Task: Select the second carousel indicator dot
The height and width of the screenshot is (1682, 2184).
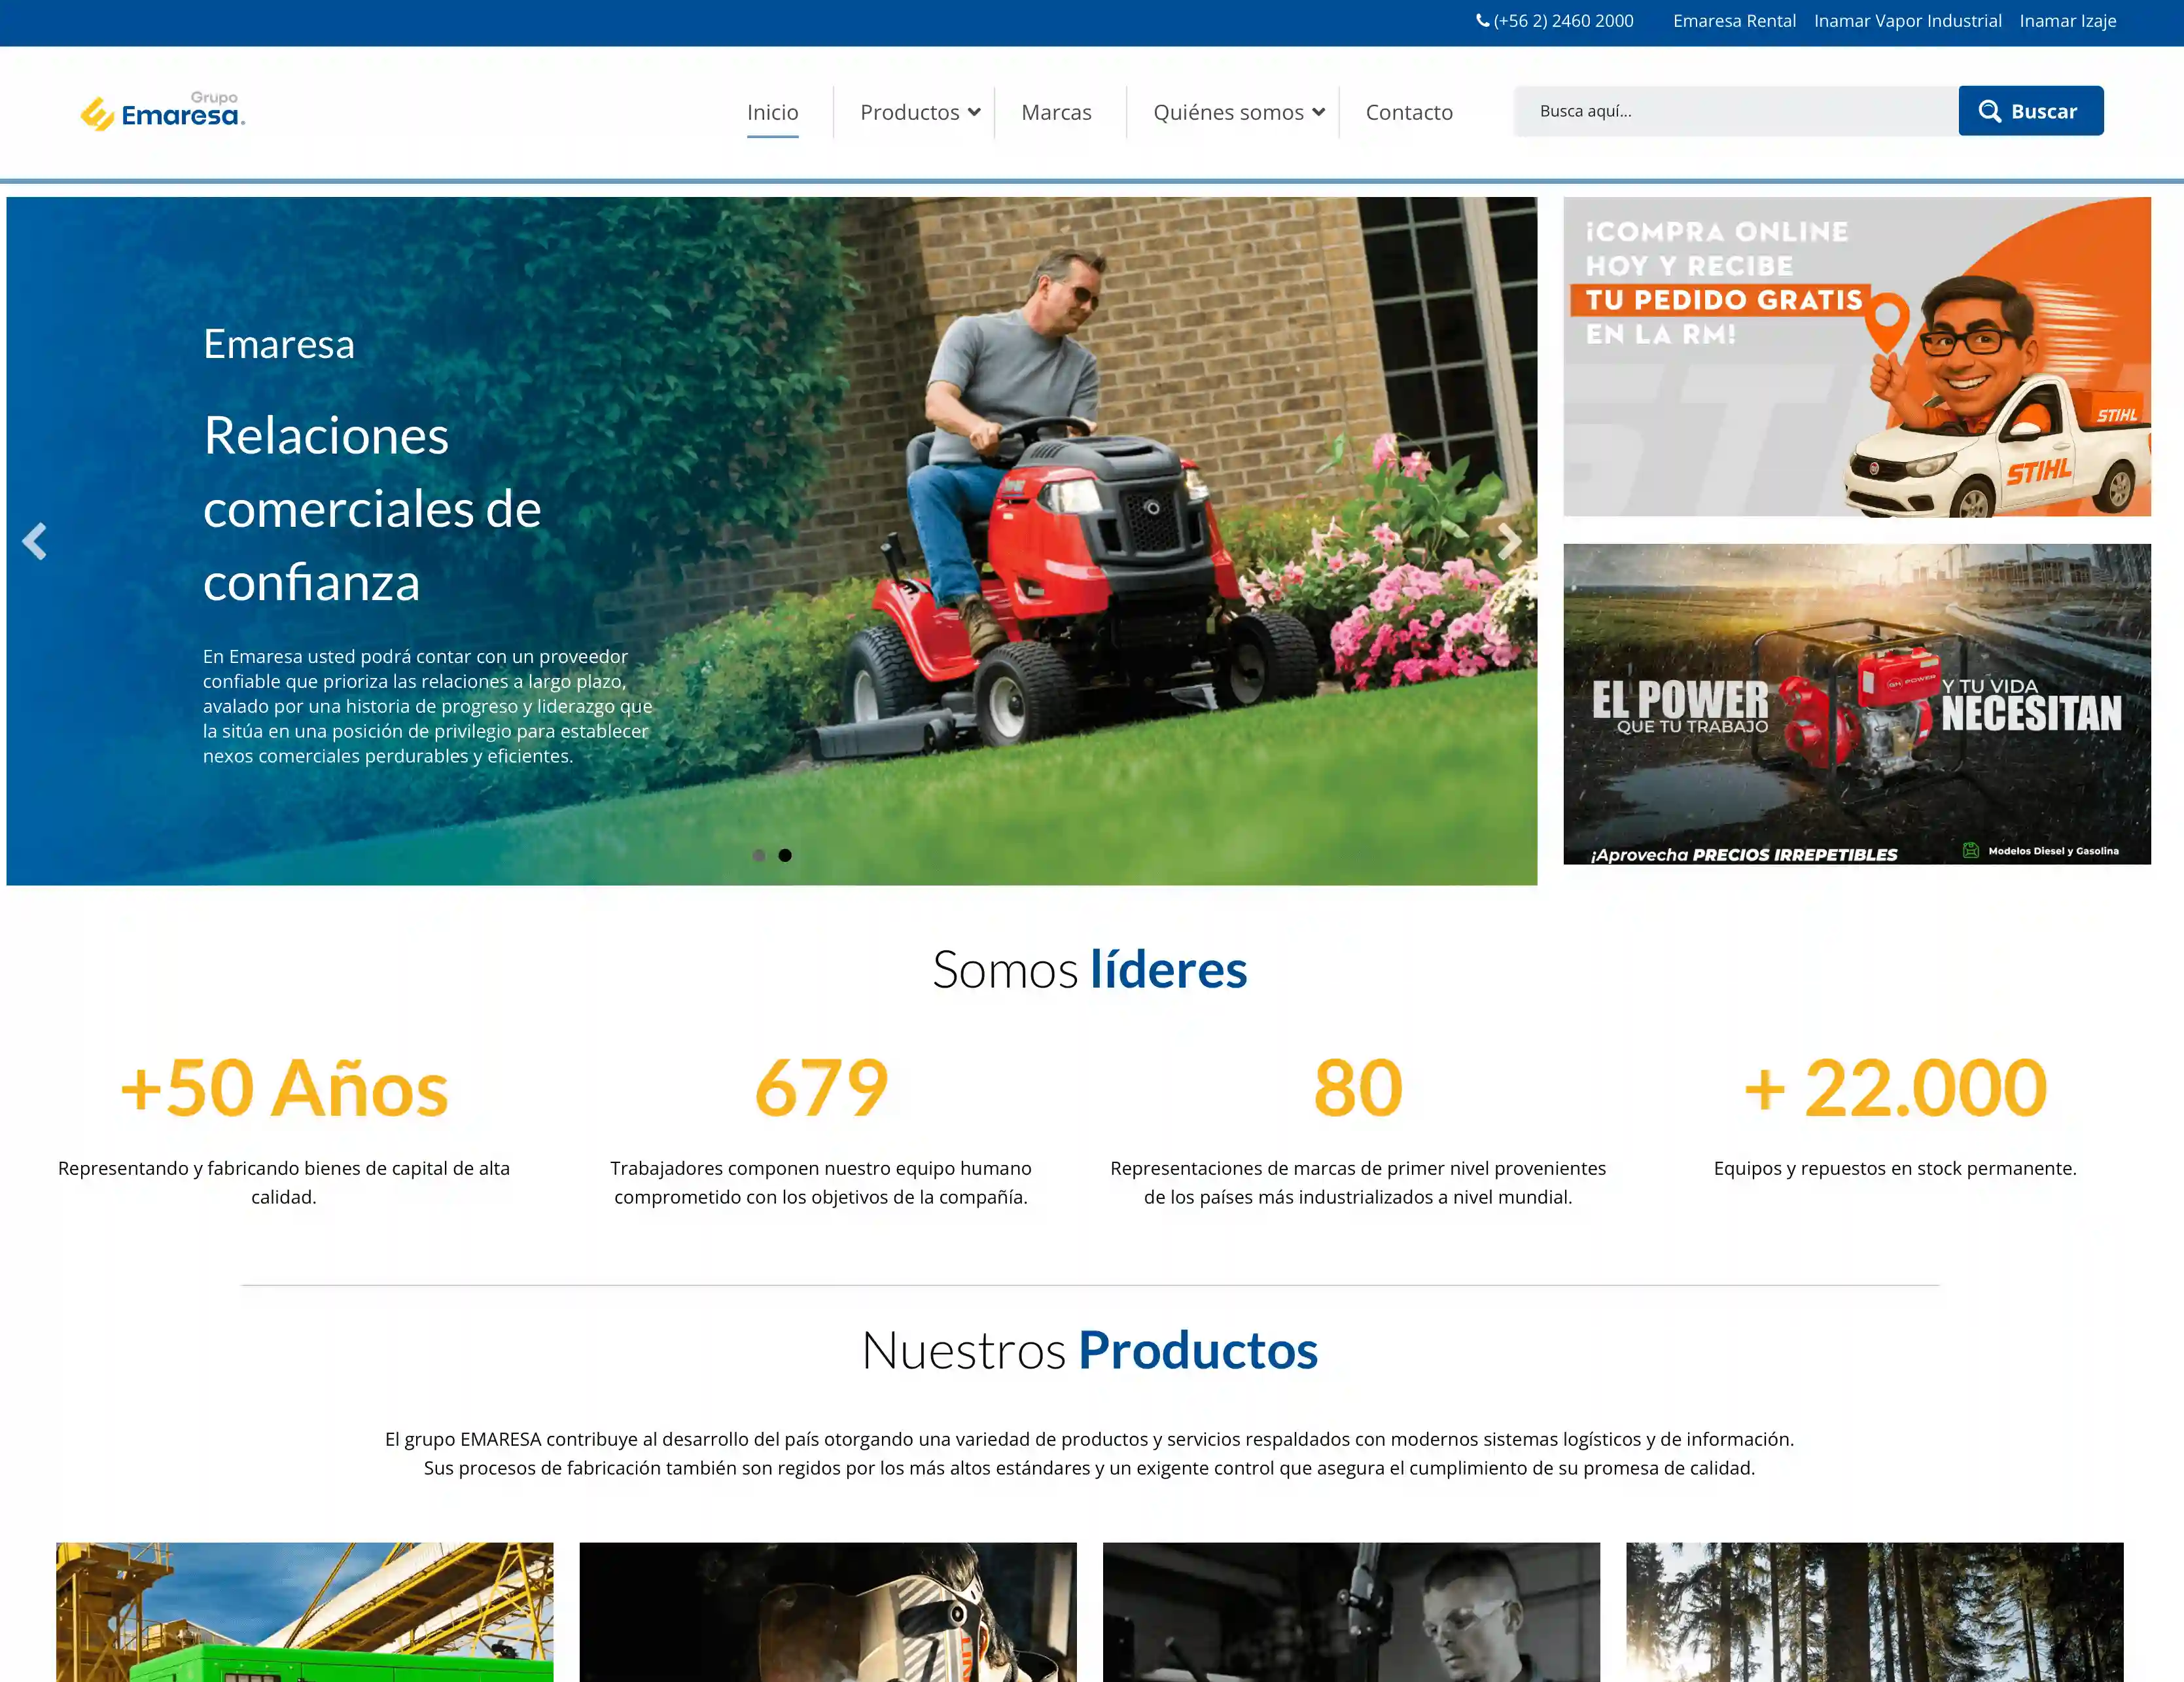Action: [784, 855]
